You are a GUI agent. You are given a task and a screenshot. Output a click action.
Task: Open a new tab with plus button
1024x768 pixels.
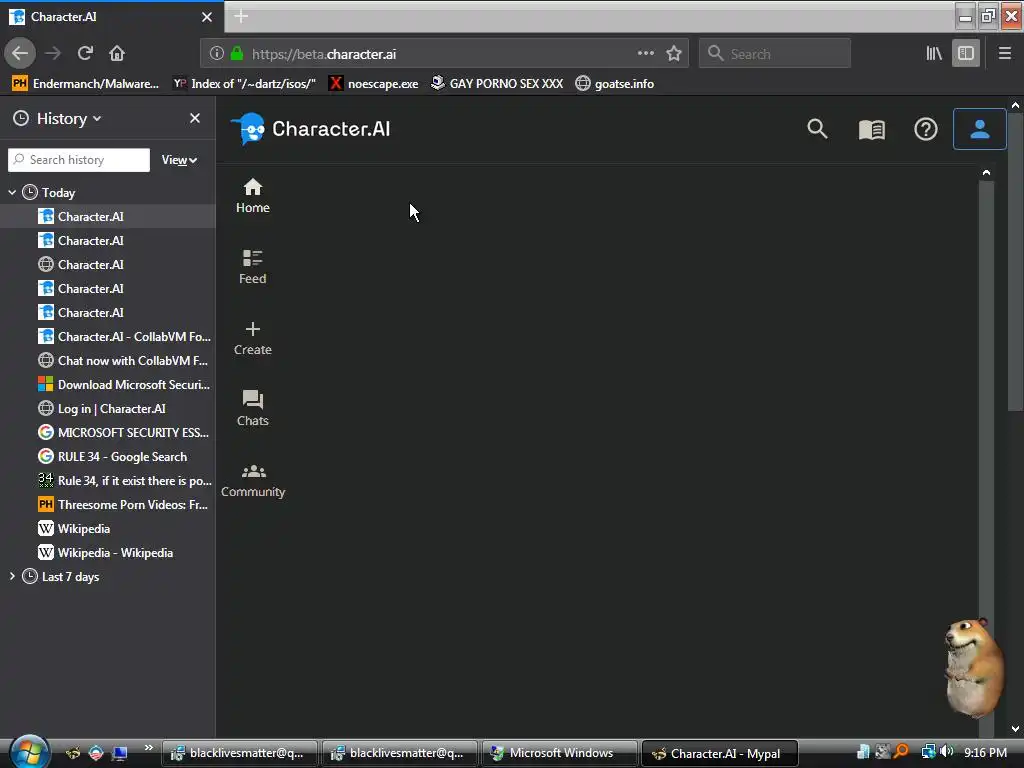[241, 16]
